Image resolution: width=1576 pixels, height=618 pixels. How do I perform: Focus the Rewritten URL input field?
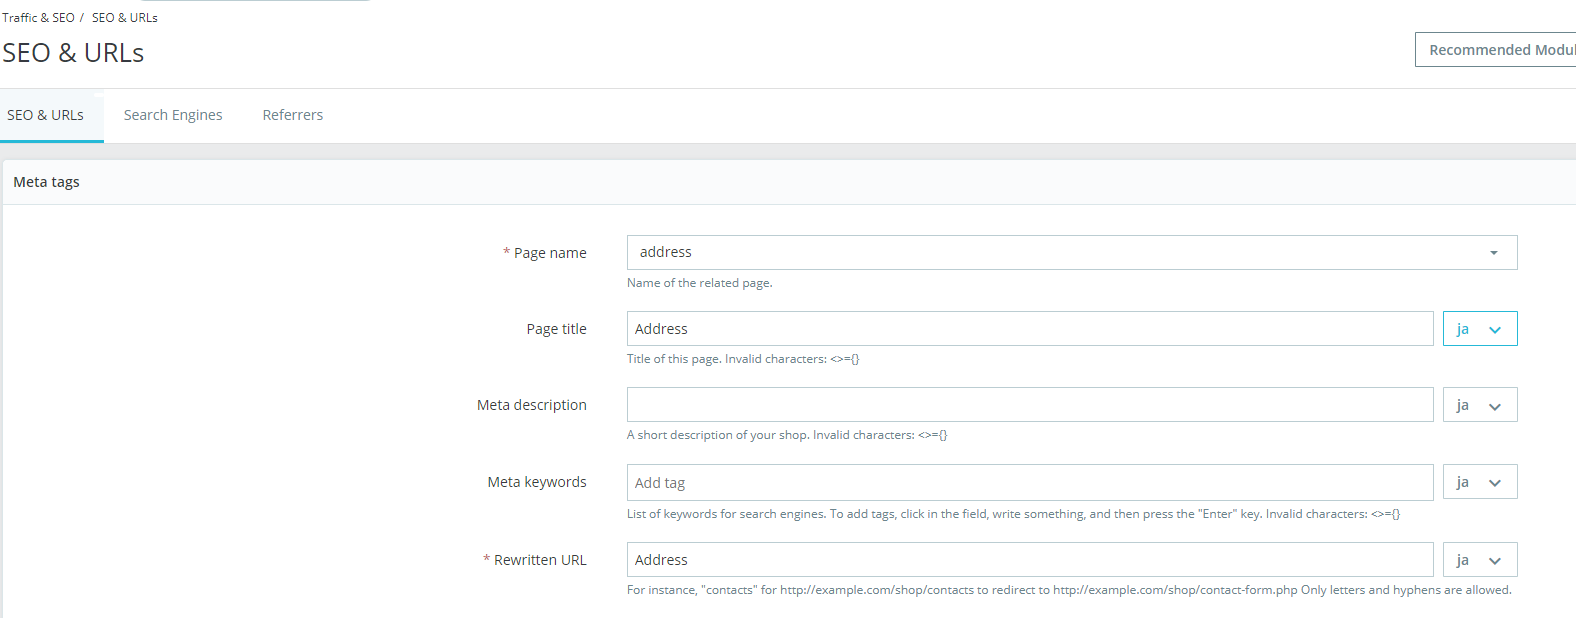coord(1030,560)
